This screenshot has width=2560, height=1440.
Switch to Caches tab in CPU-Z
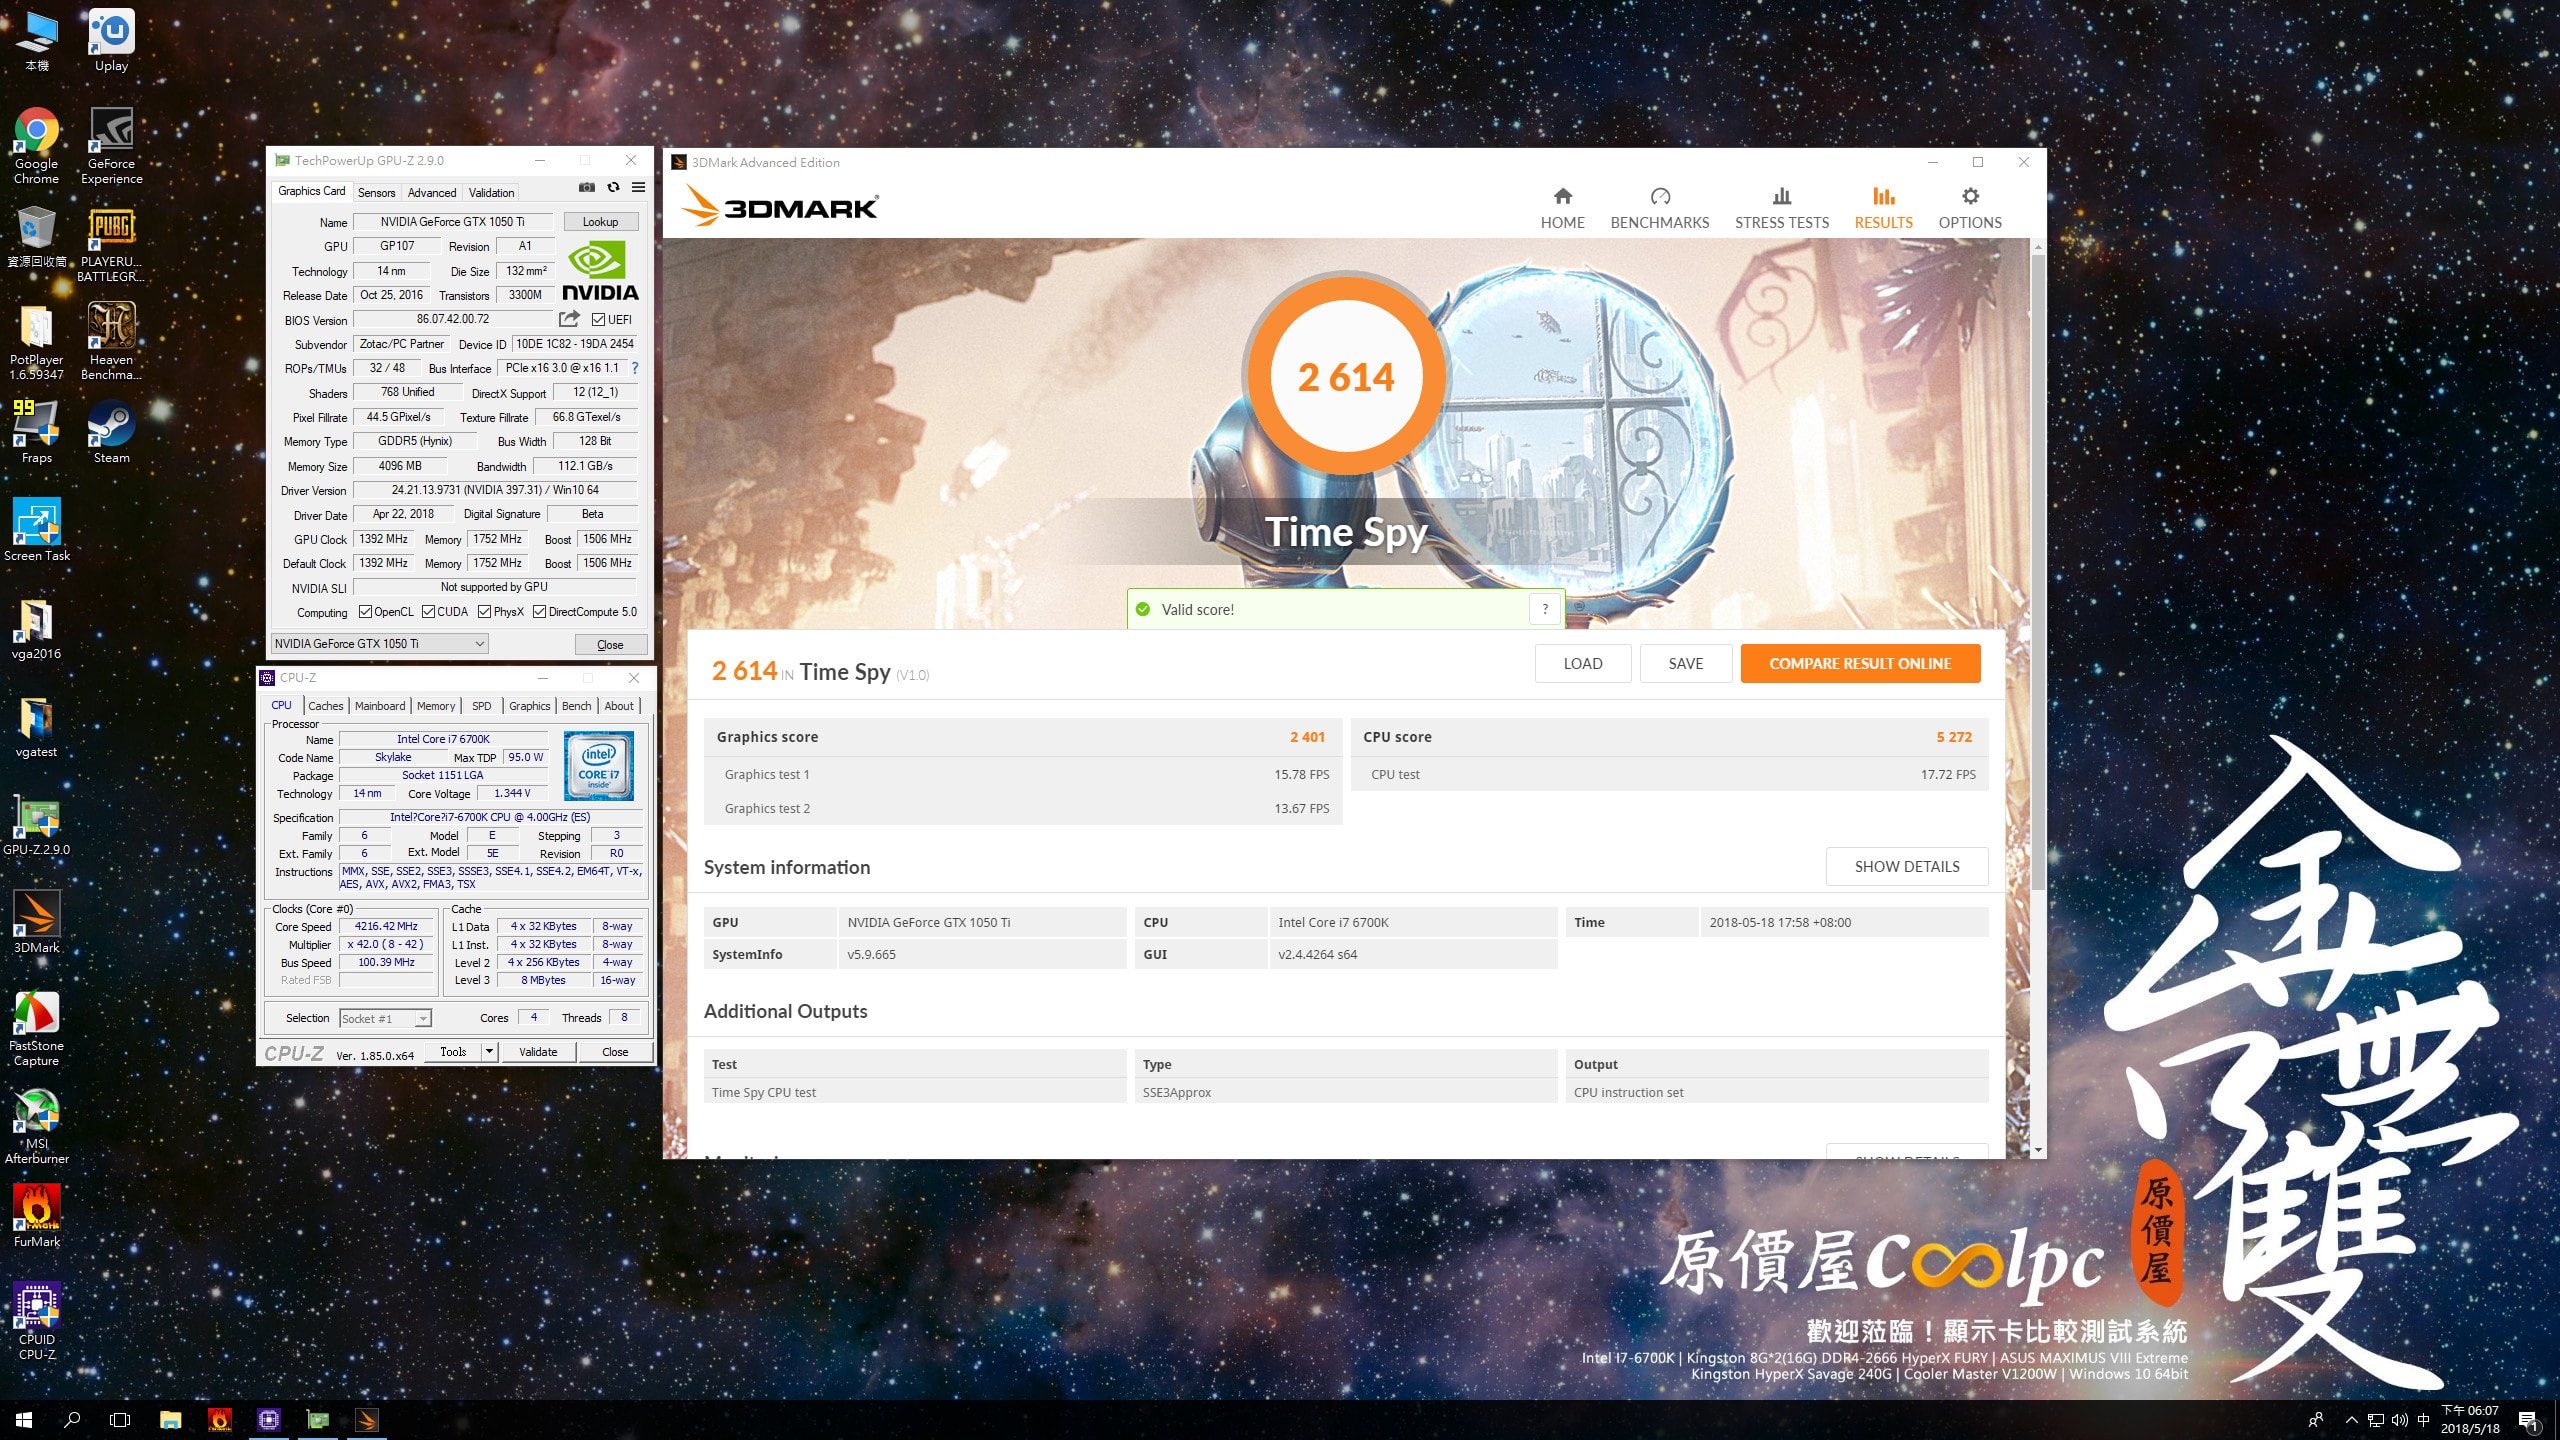[x=326, y=706]
